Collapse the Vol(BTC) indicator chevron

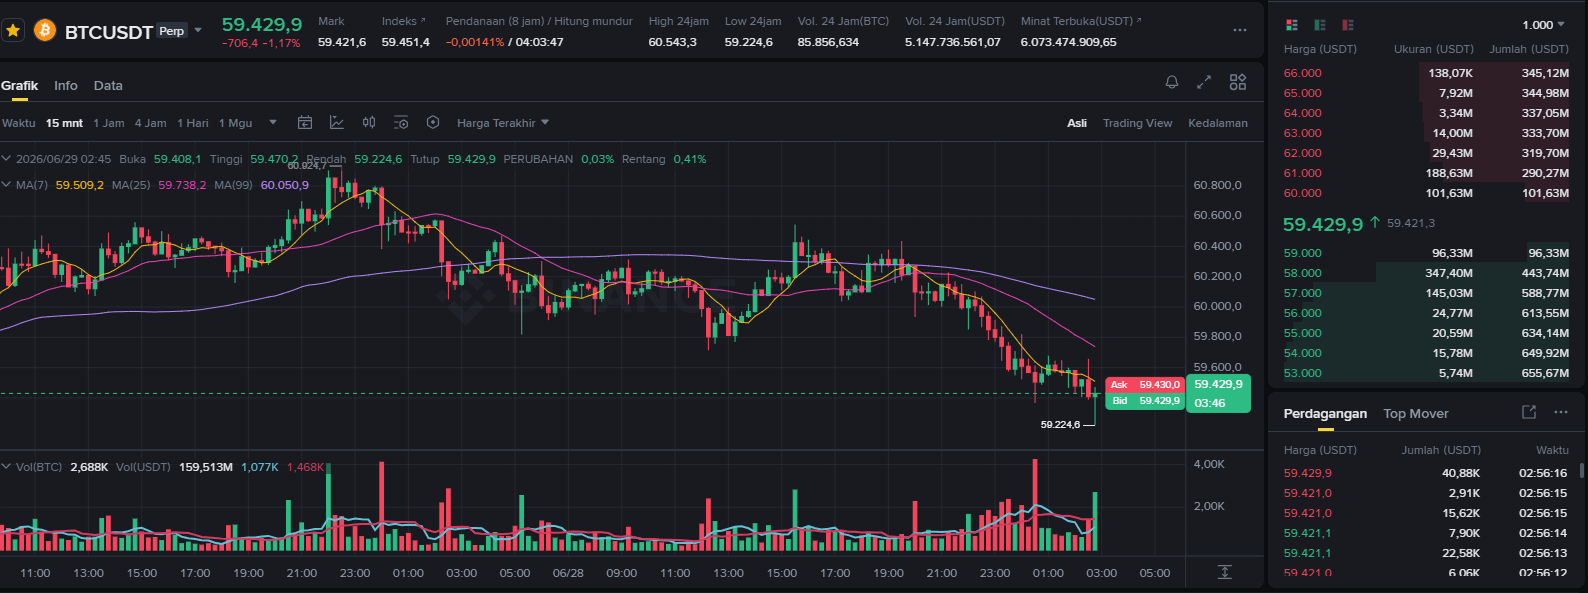6,467
